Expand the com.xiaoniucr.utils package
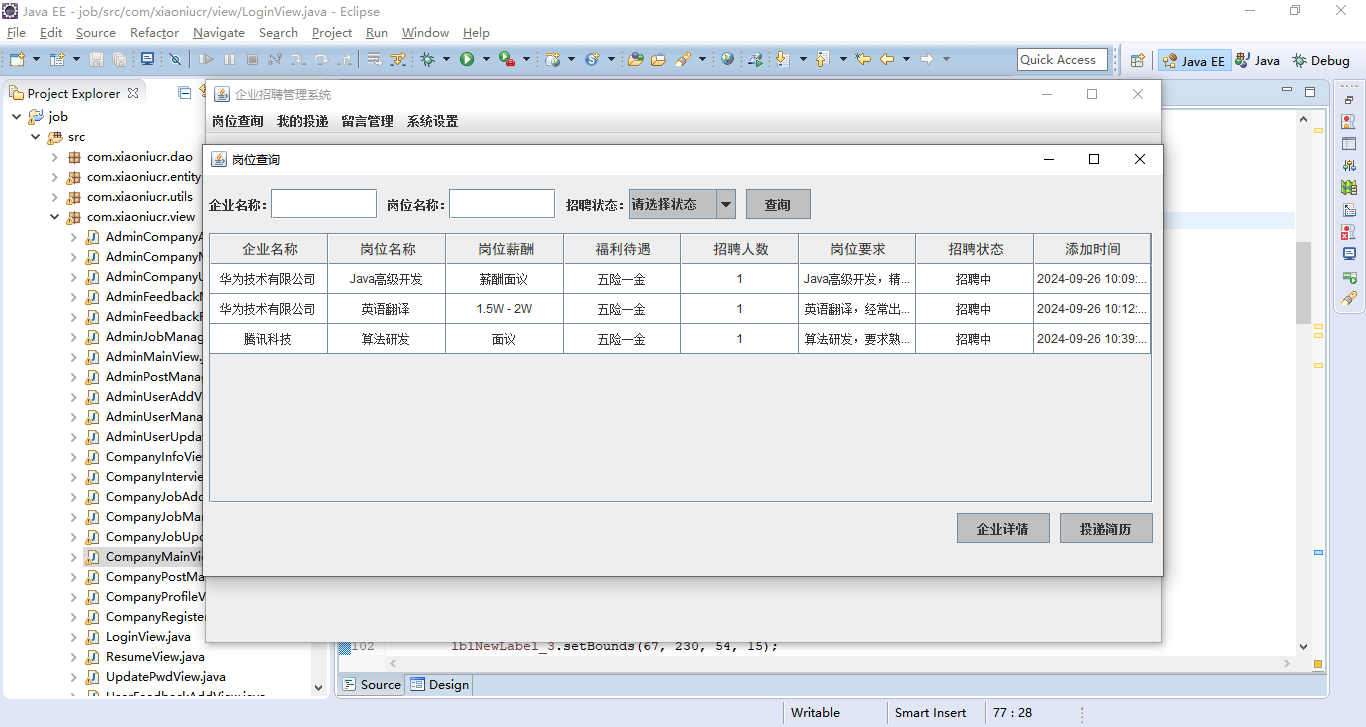 (x=55, y=196)
